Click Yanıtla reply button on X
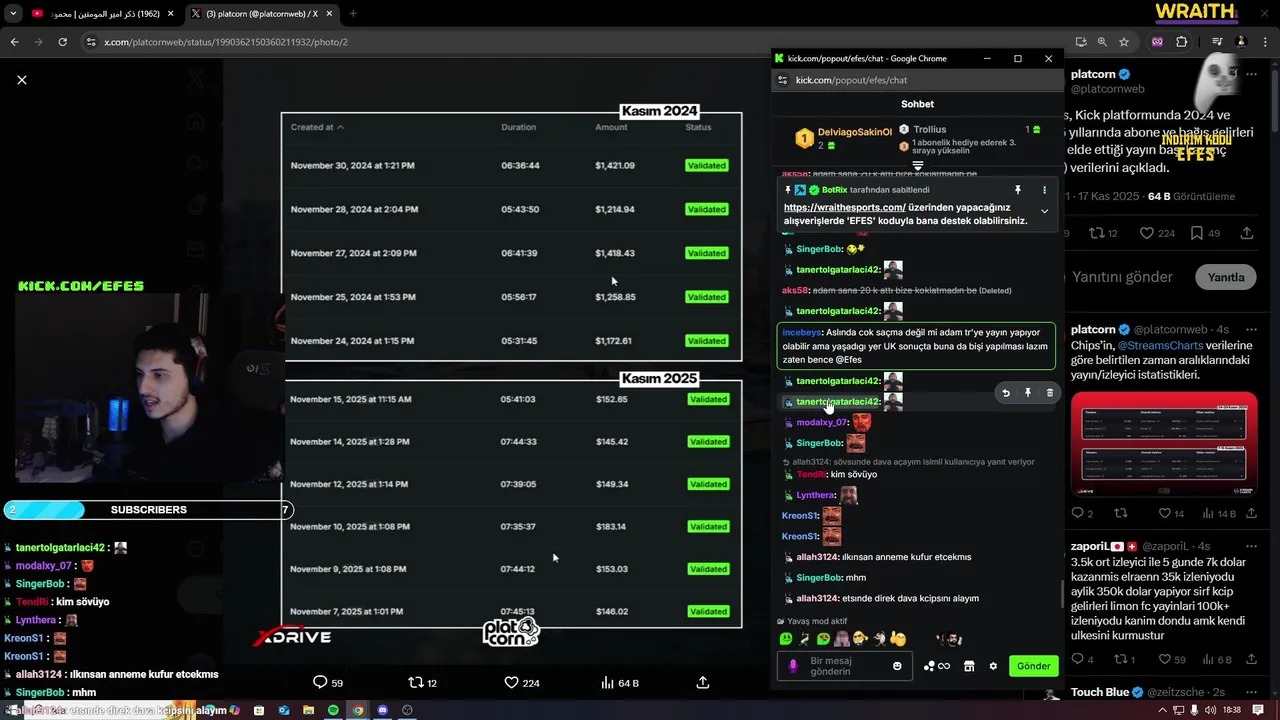 pos(1226,277)
